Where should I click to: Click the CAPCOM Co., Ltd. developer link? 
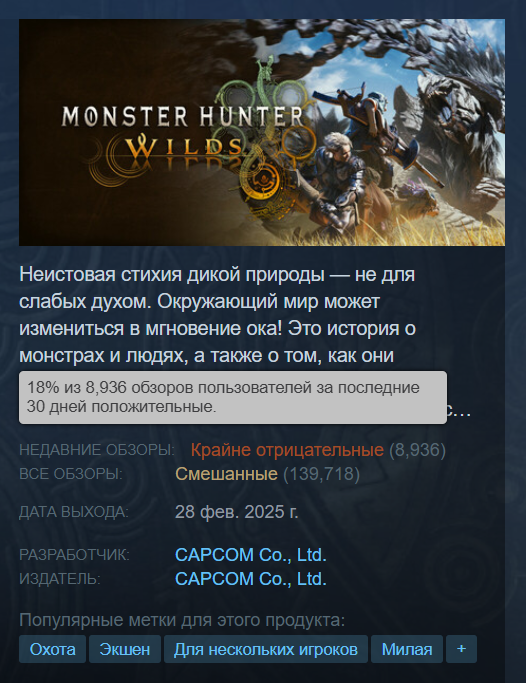[x=251, y=555]
